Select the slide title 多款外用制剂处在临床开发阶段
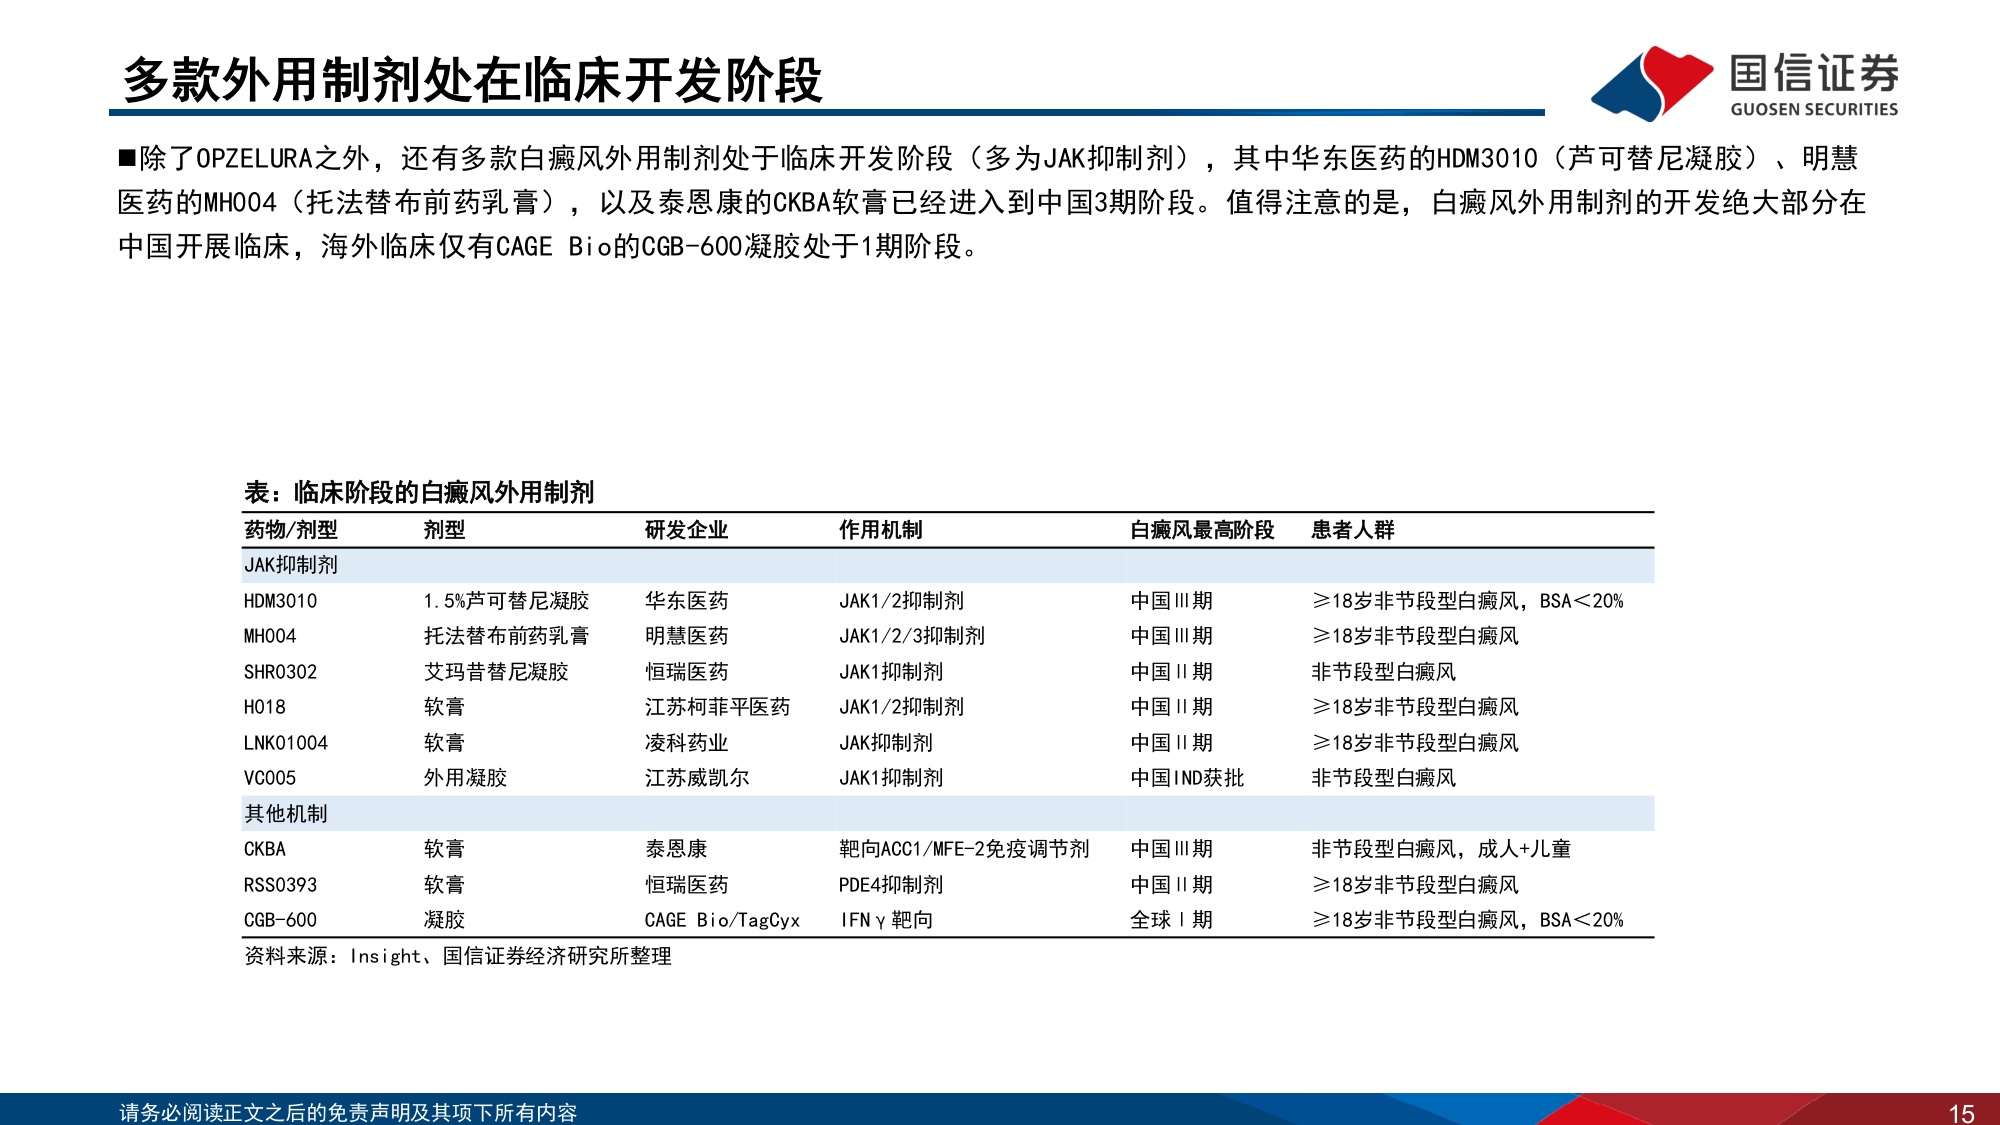The image size is (2000, 1125). tap(472, 80)
